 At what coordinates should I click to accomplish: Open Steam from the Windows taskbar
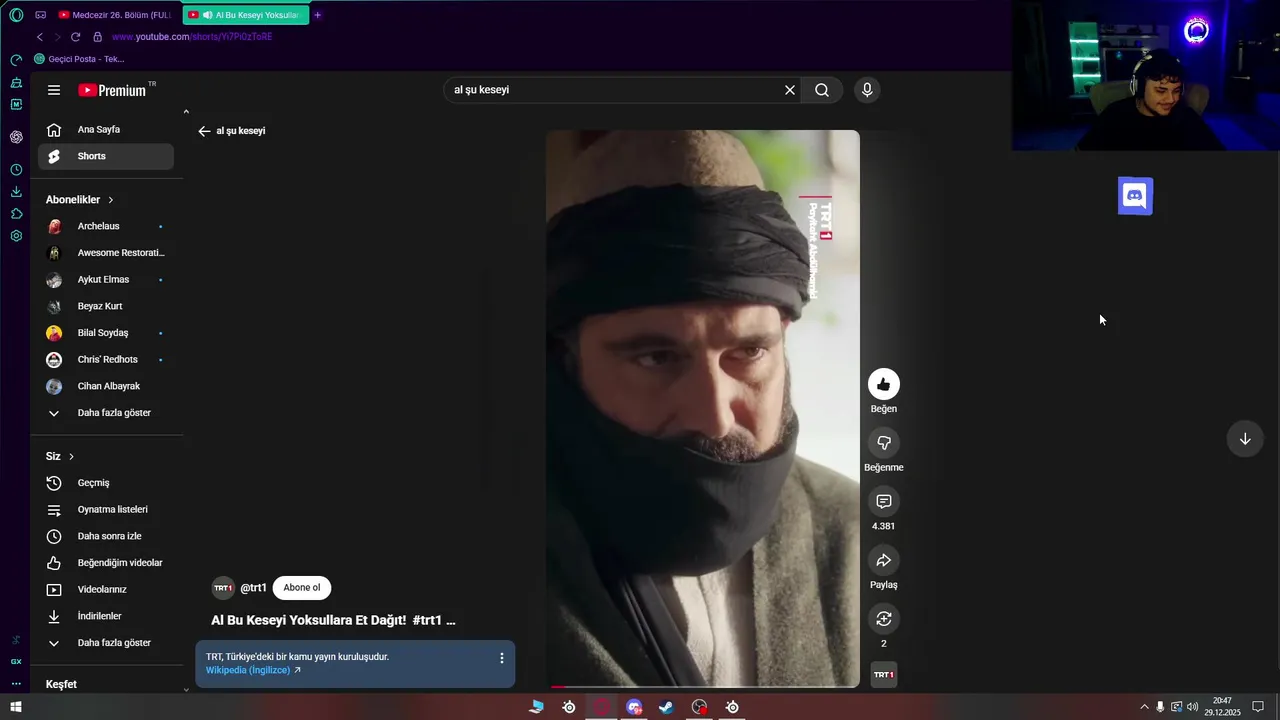pyautogui.click(x=666, y=707)
